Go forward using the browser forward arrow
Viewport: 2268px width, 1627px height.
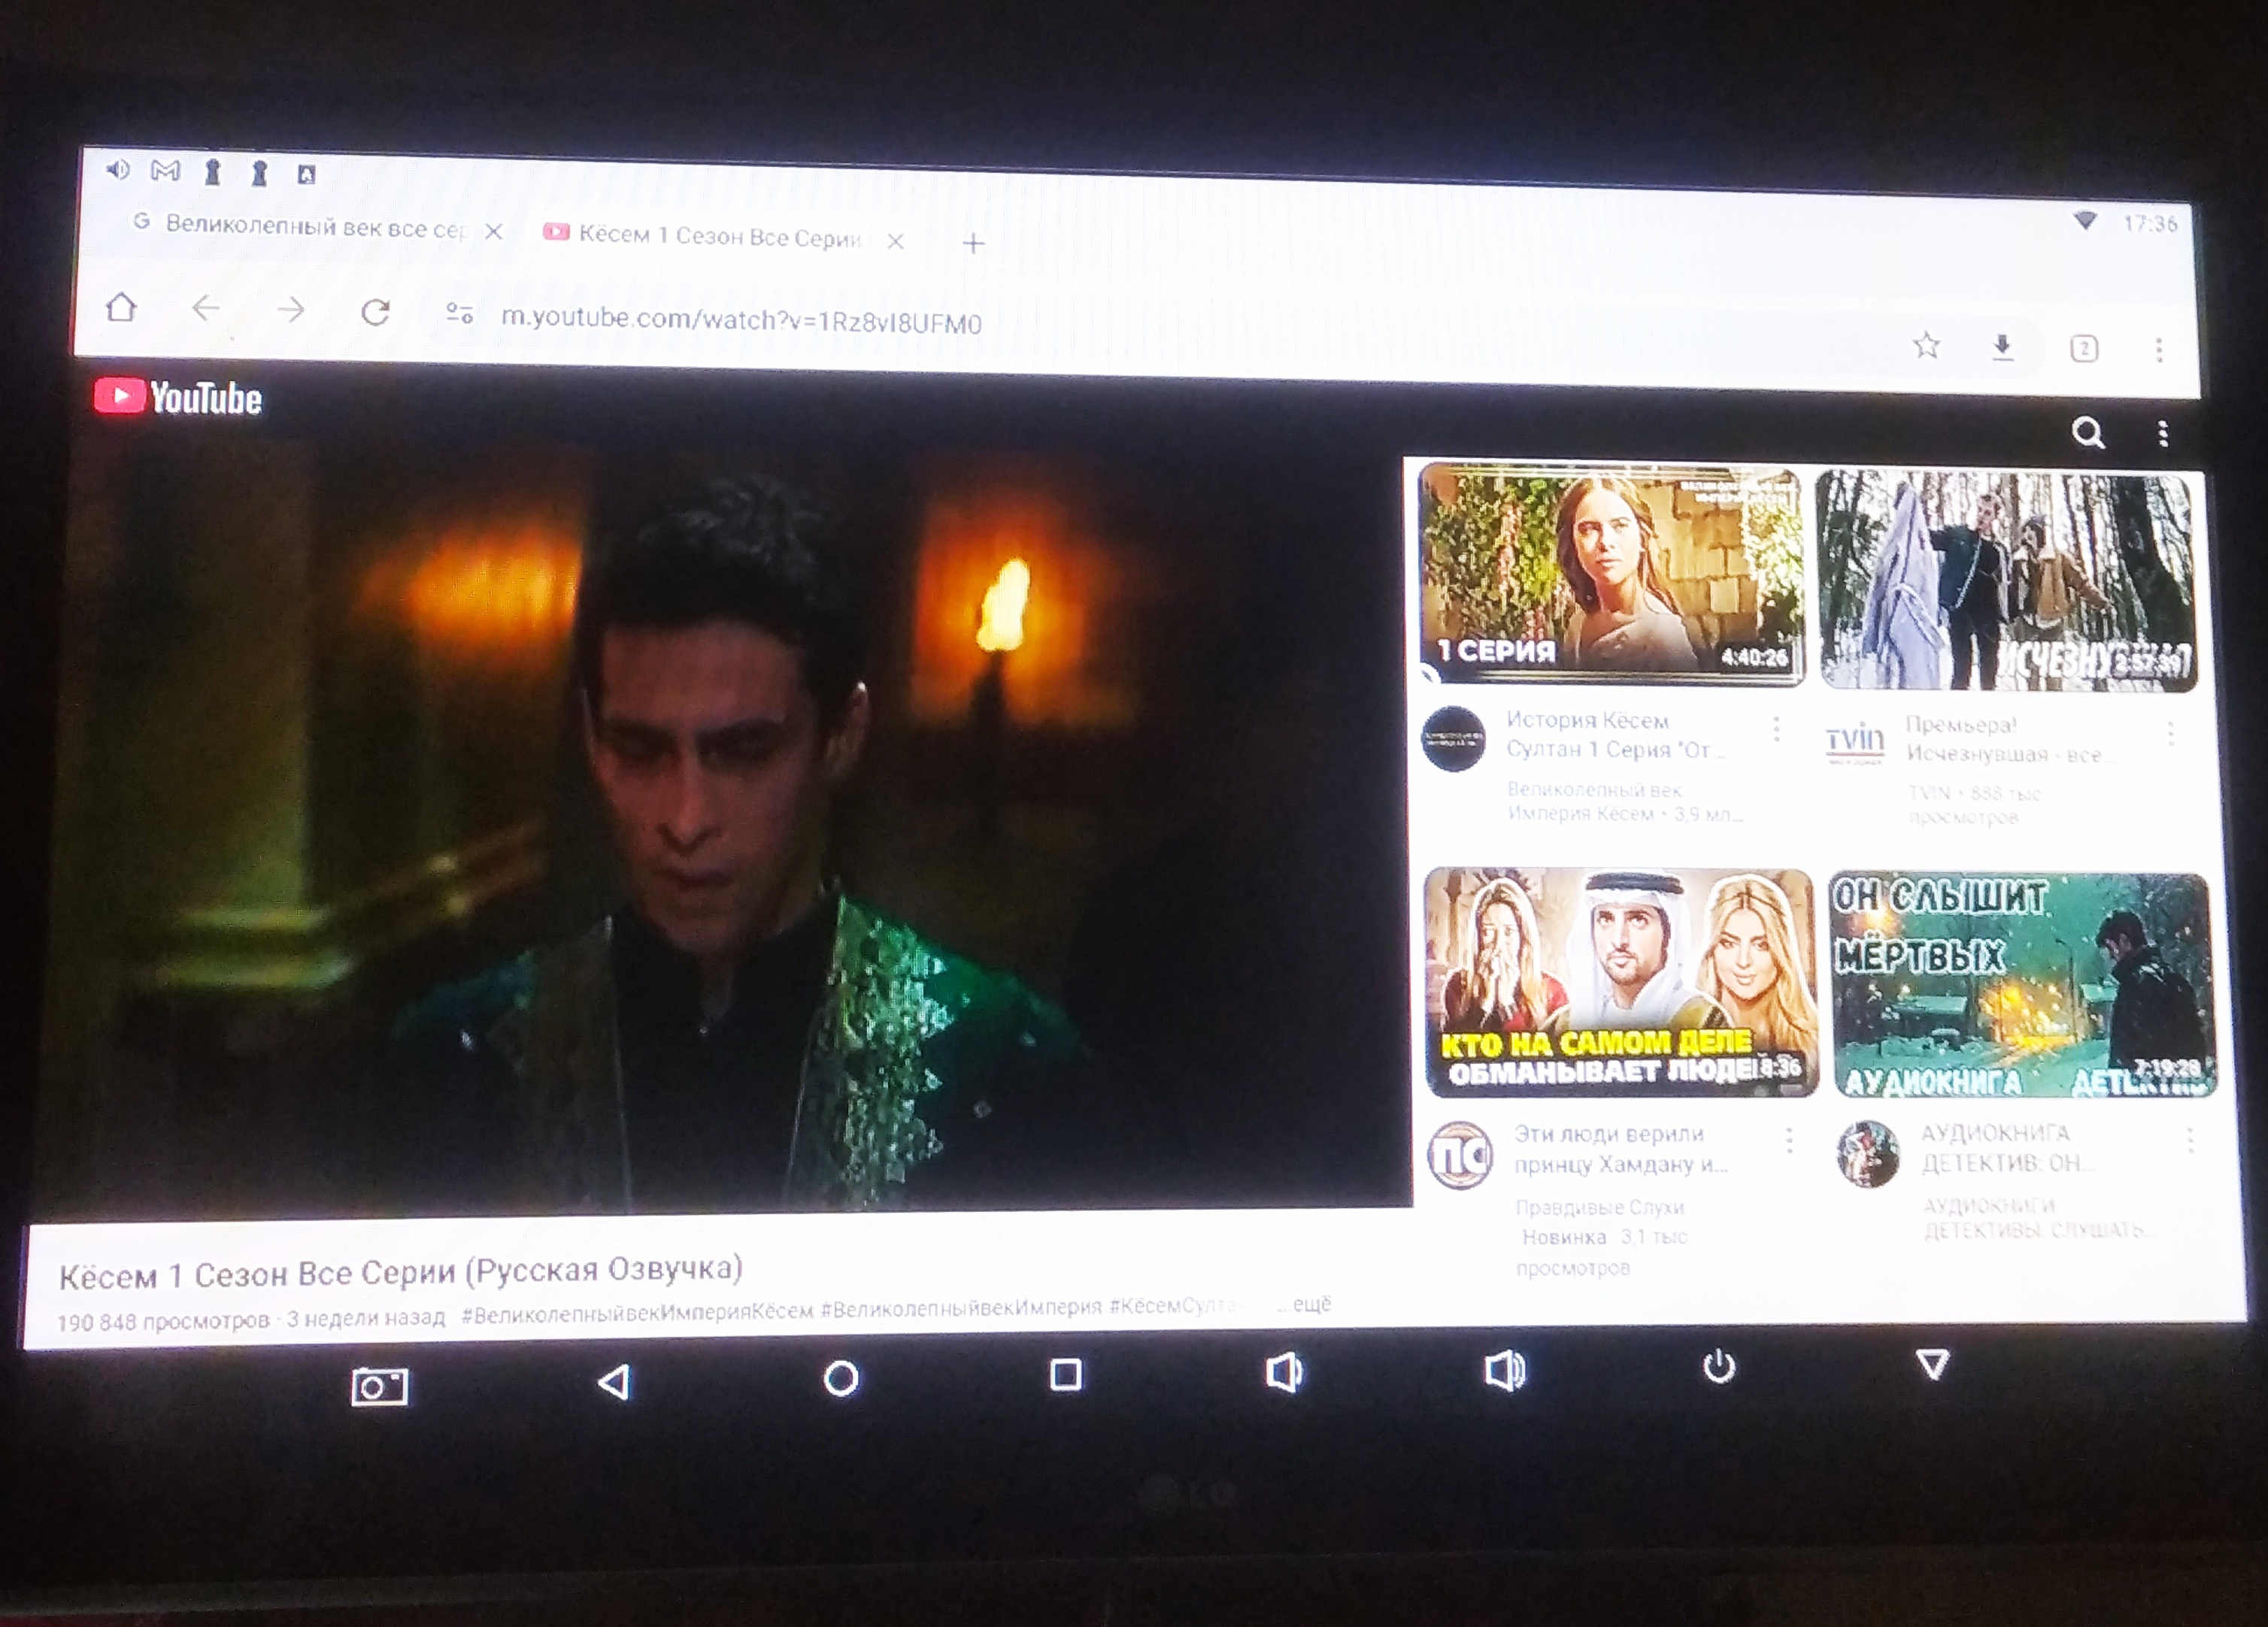[291, 310]
